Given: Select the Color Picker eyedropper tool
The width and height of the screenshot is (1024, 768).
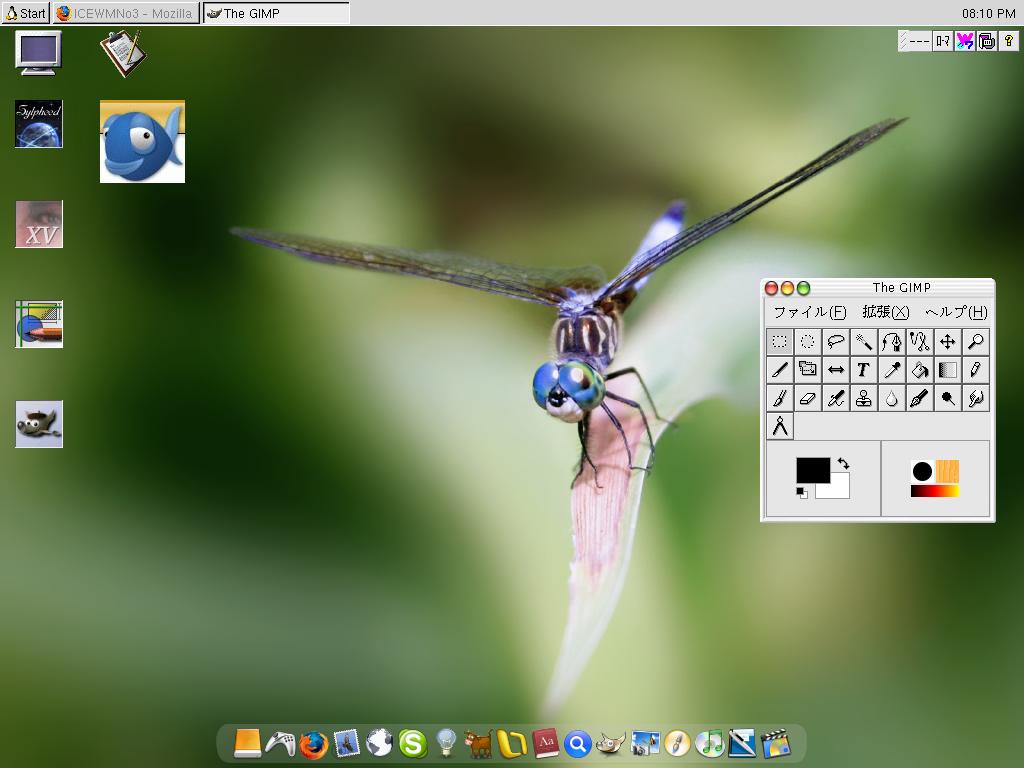Looking at the screenshot, I should tap(891, 369).
